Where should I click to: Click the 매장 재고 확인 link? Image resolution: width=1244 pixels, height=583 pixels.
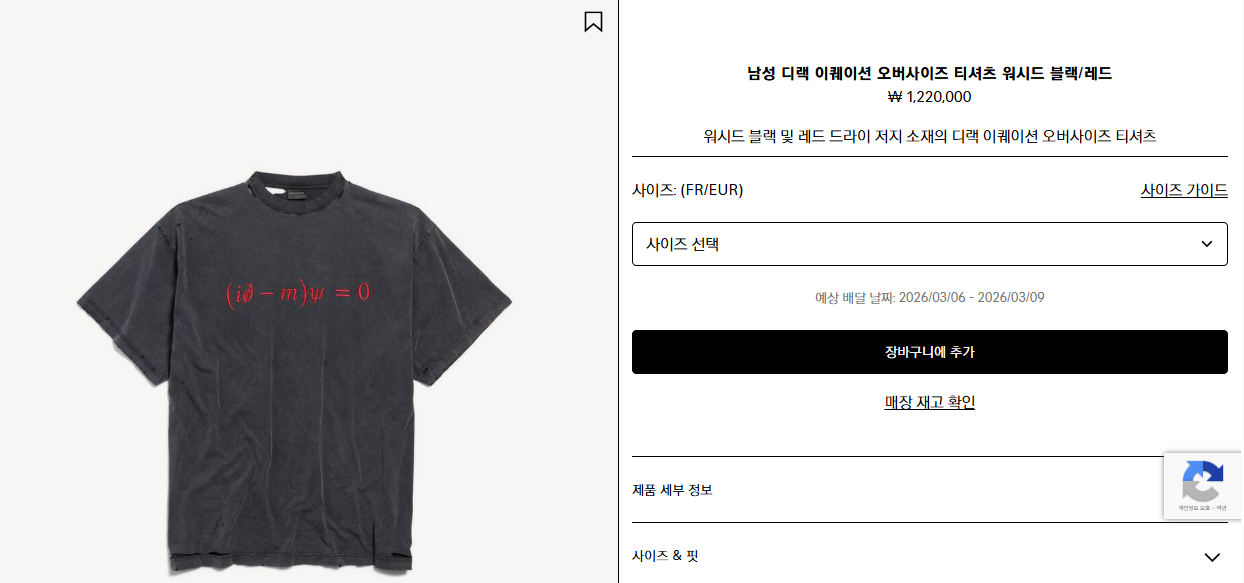(929, 402)
